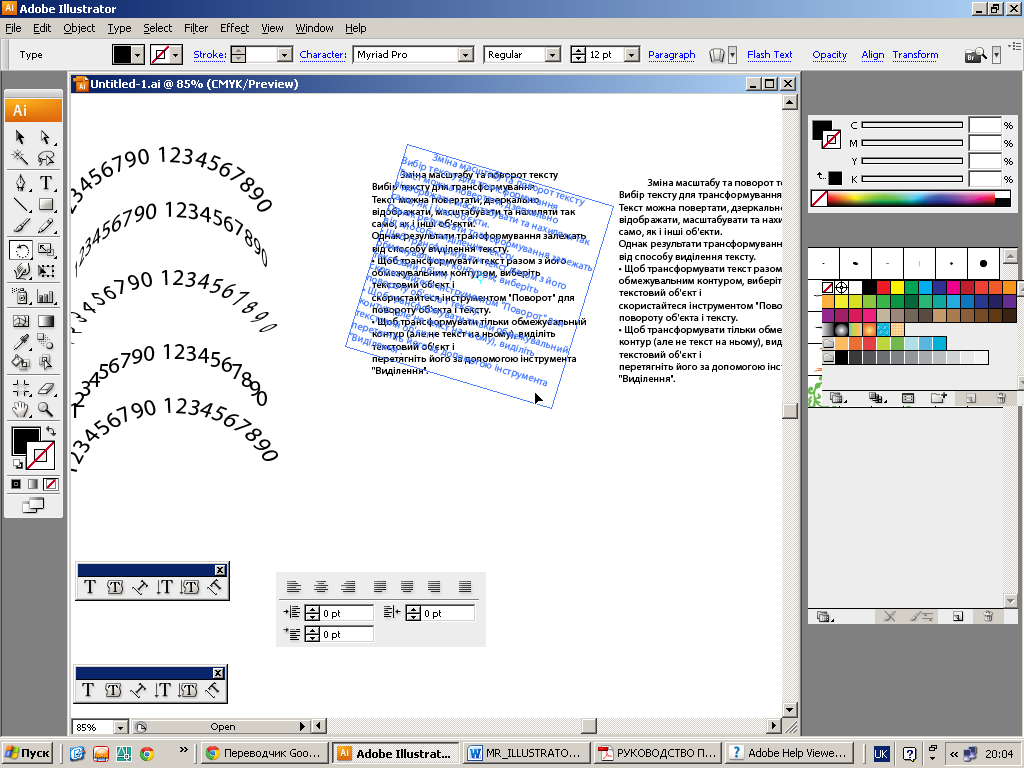Click Delete Swatch trash icon in Swatches panel
The width and height of the screenshot is (1024, 768).
[1001, 398]
